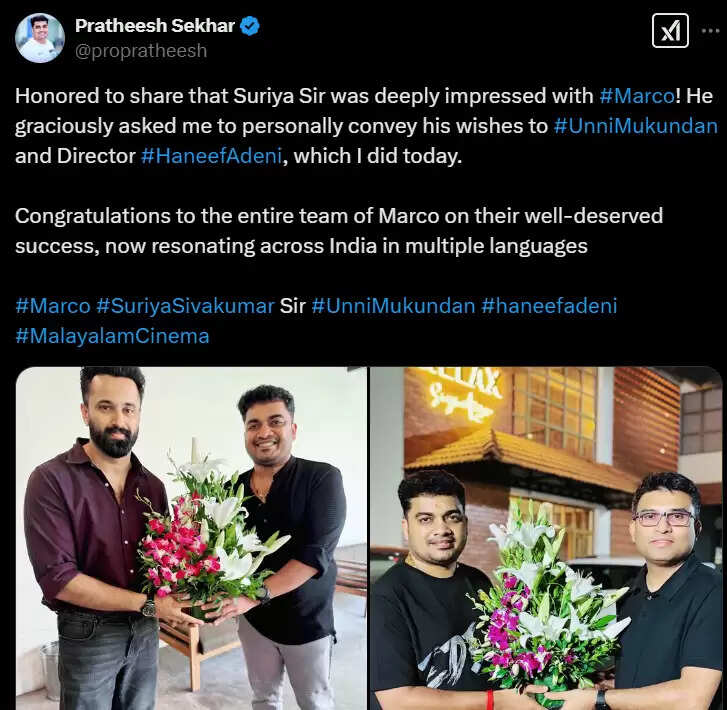Open the #SuriyaSivakumar hashtag
Viewport: 727px width, 710px height.
click(x=185, y=306)
